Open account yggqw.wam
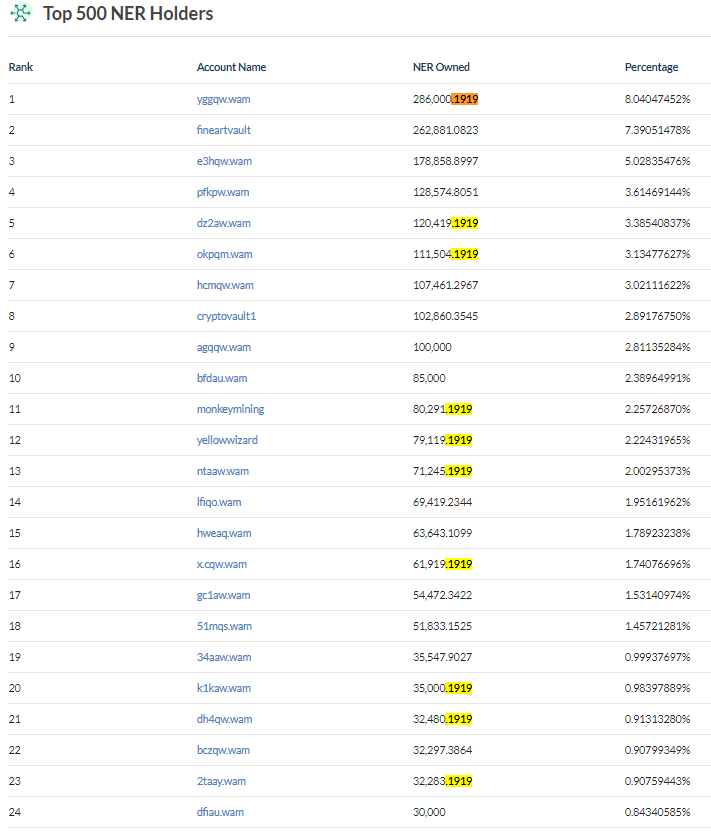 (223, 99)
